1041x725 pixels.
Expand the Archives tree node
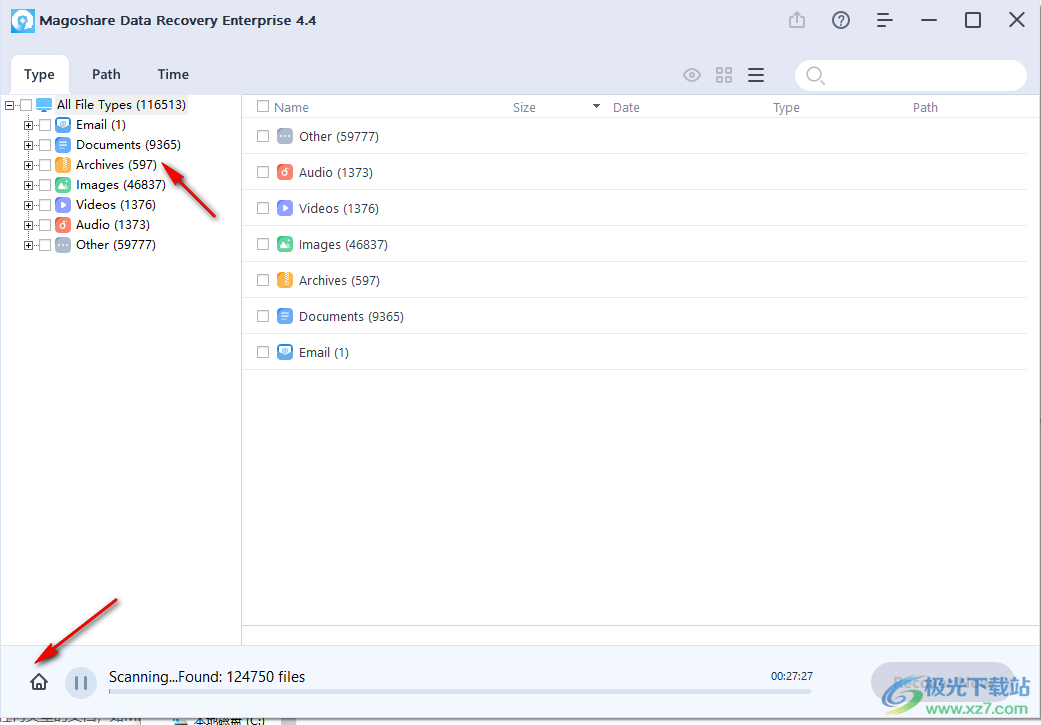[29, 165]
